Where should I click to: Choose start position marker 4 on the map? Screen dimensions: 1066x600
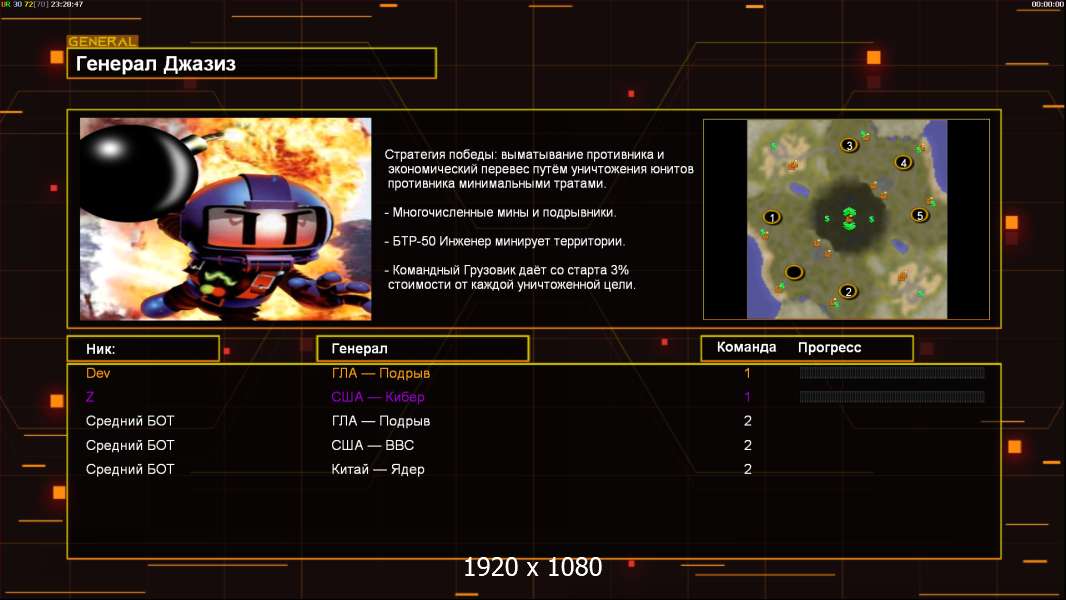coord(903,162)
